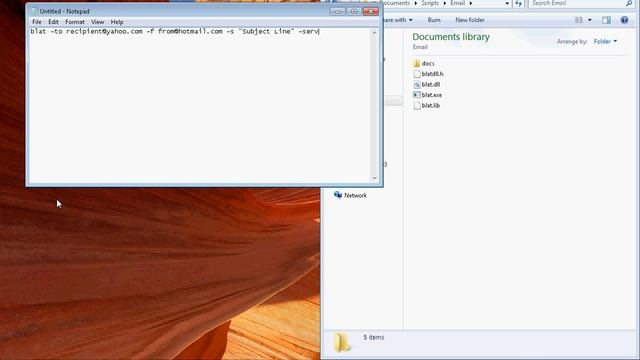
Task: Open the Arrange by Folder dropdown
Action: click(605, 42)
